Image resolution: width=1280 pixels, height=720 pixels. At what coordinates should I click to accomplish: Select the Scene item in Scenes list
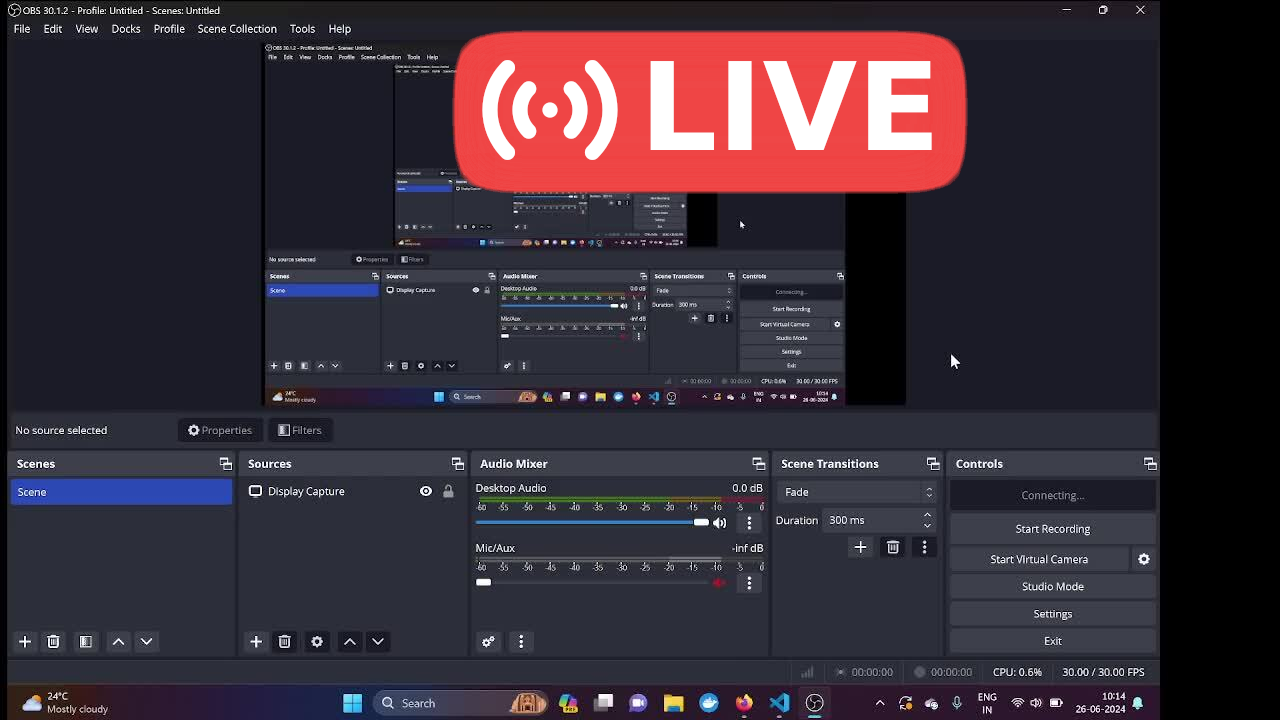tap(121, 492)
